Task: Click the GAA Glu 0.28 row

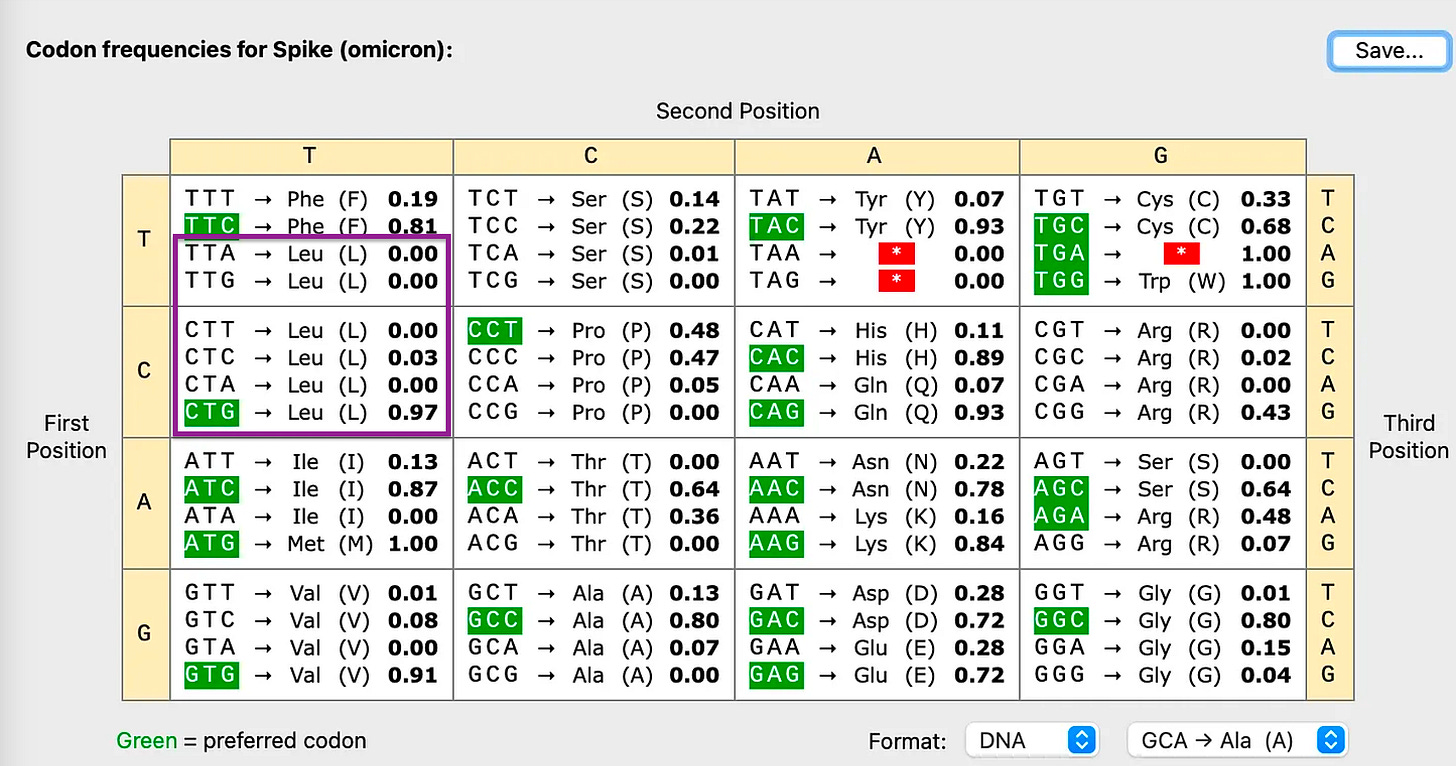Action: pyautogui.click(x=877, y=648)
